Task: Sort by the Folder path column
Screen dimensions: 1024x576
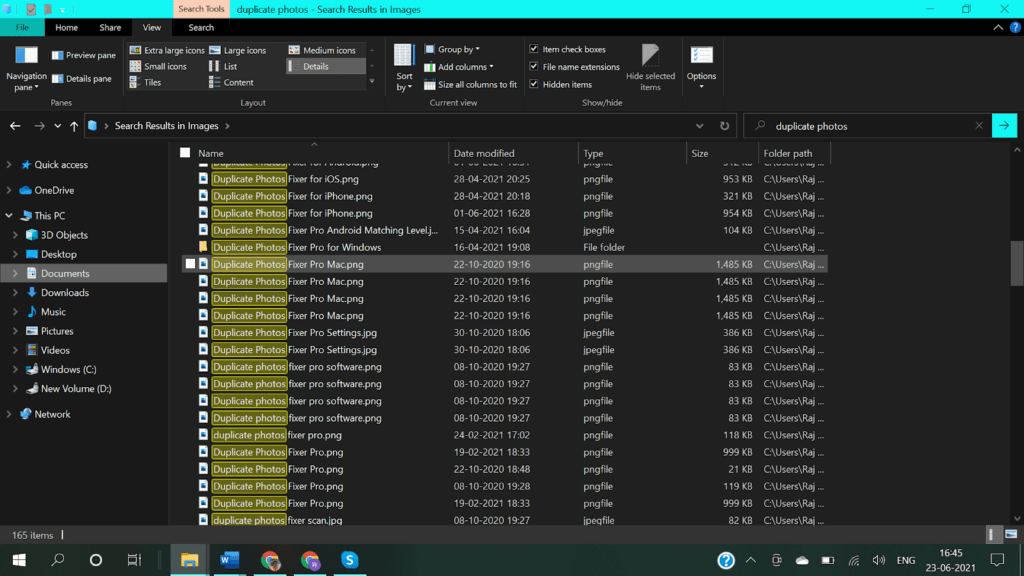Action: pos(794,153)
